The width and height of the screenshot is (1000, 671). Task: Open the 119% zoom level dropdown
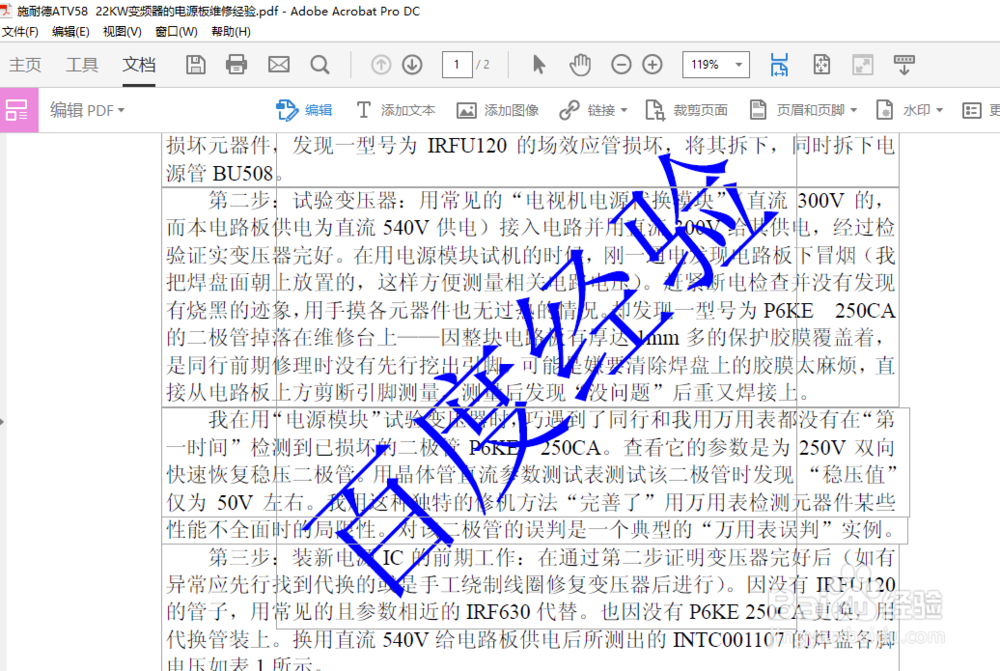[x=715, y=64]
